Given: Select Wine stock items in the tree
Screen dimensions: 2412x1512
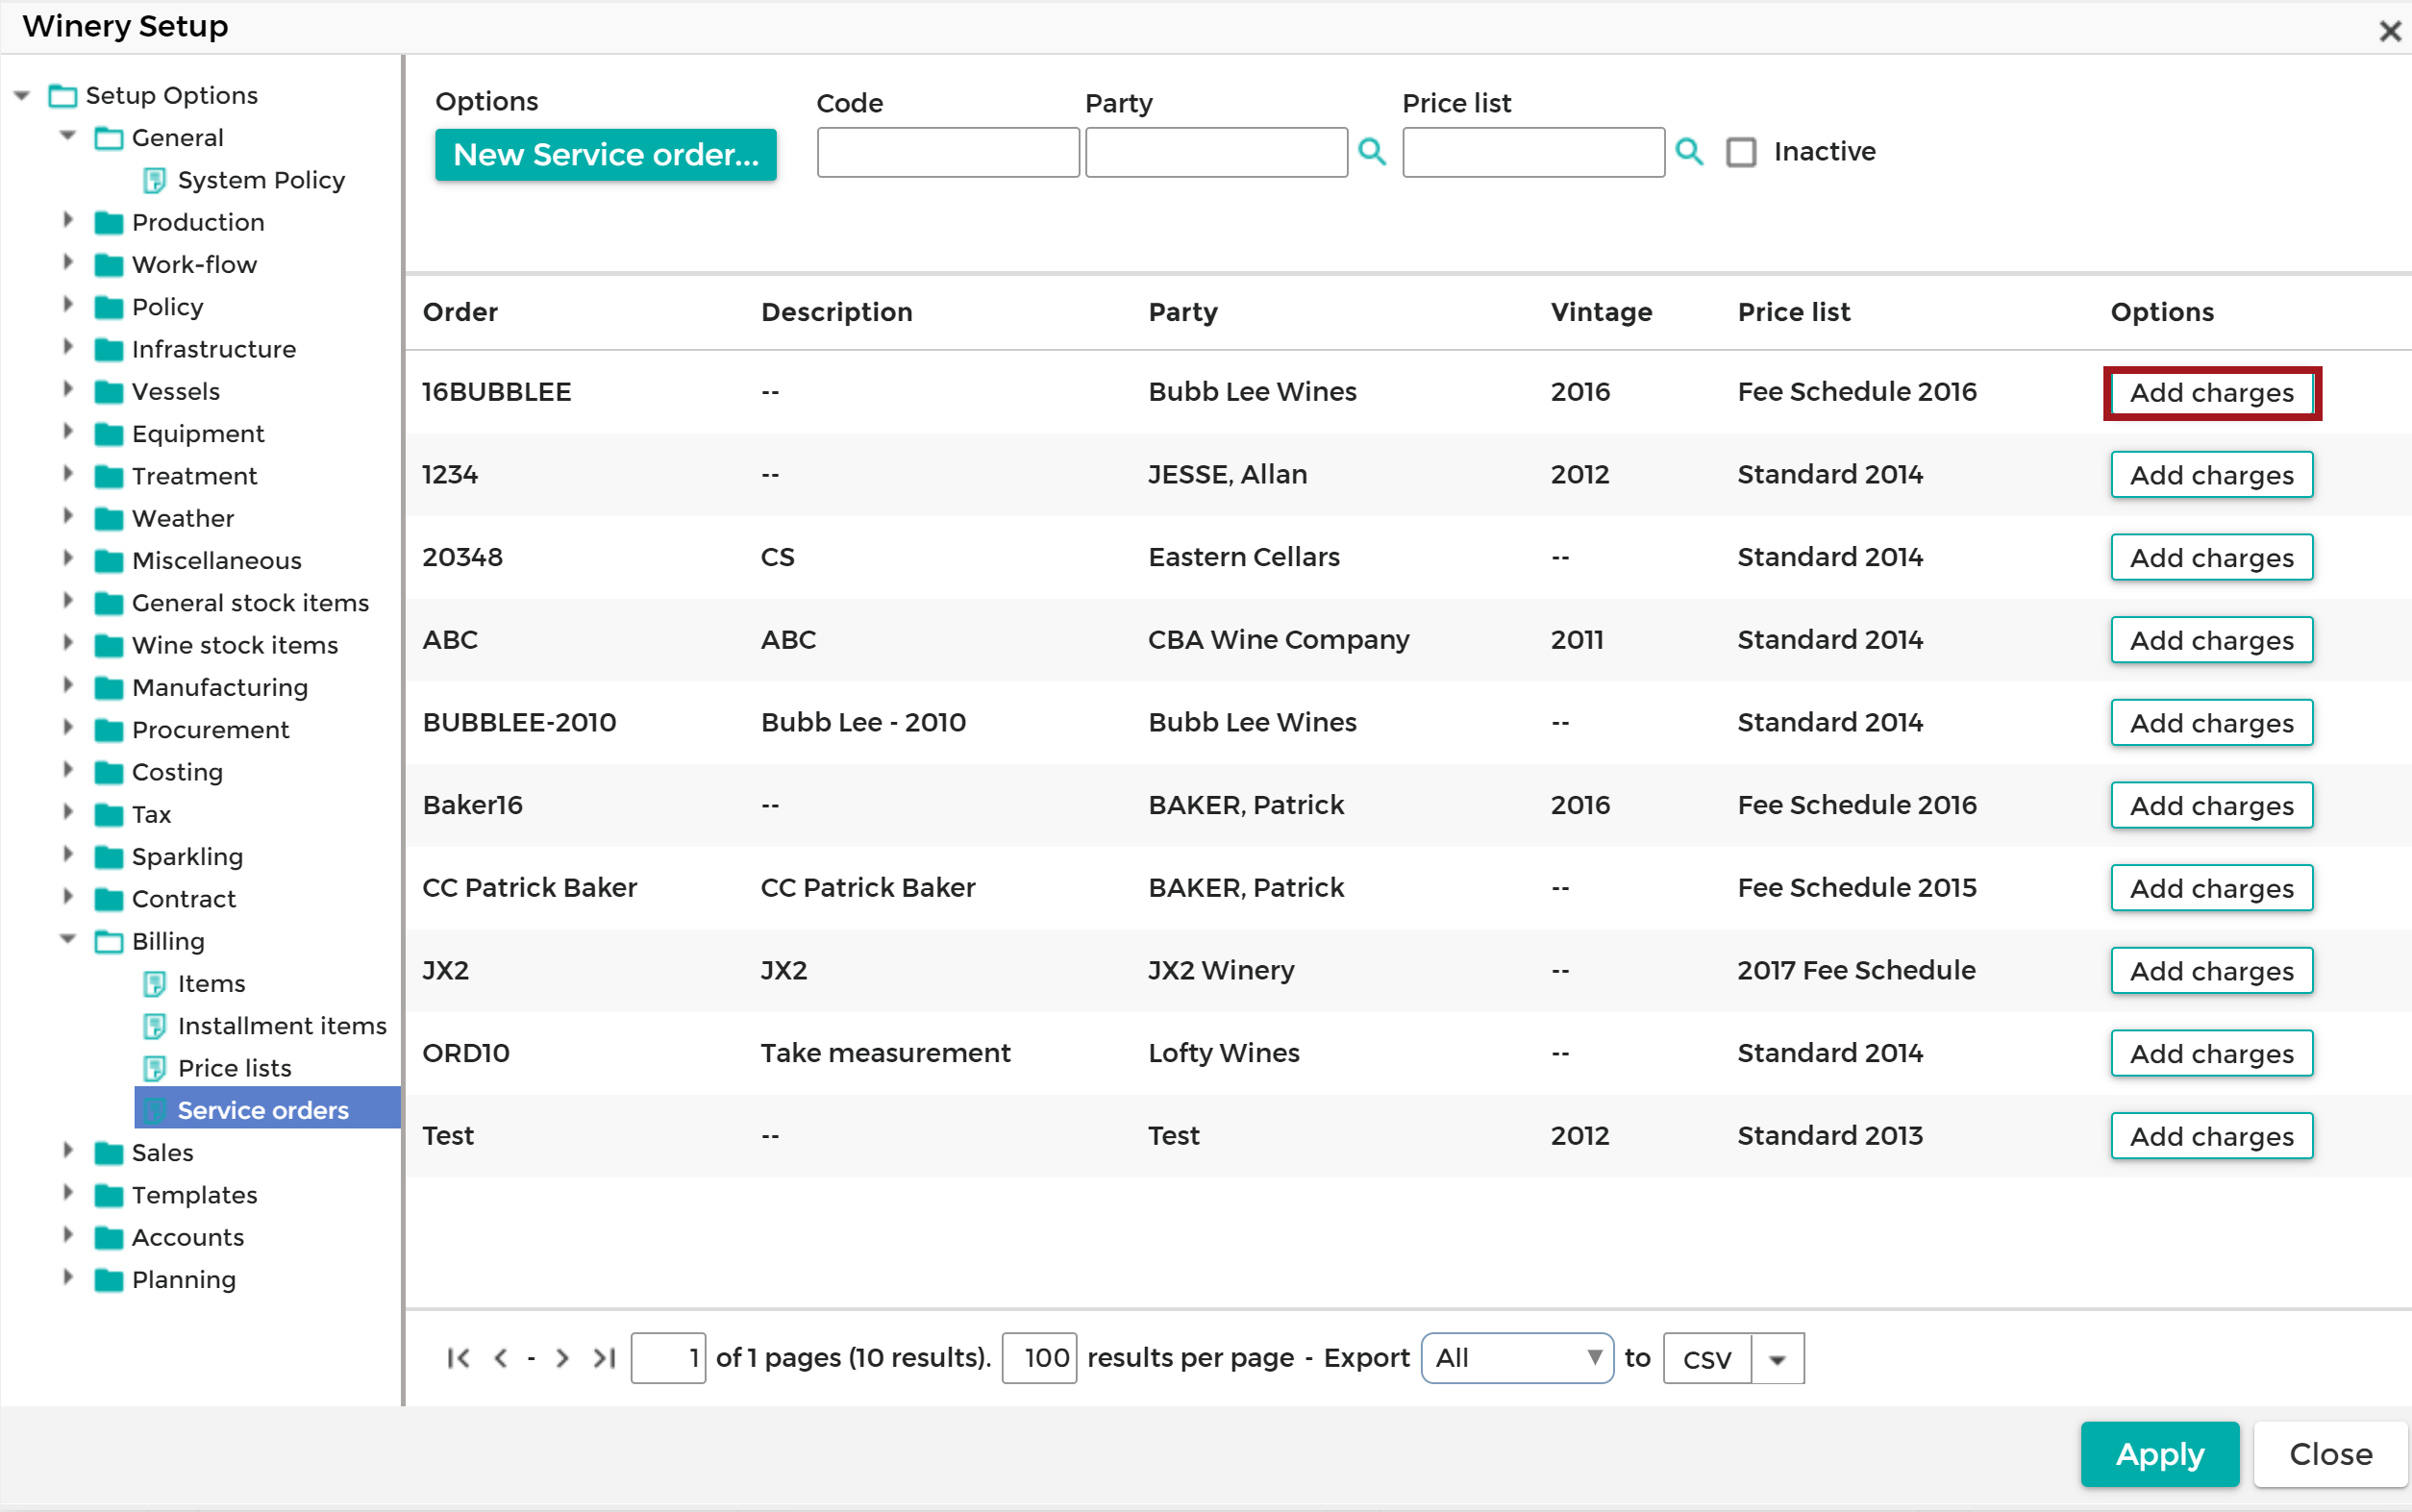Looking at the screenshot, I should [x=235, y=645].
